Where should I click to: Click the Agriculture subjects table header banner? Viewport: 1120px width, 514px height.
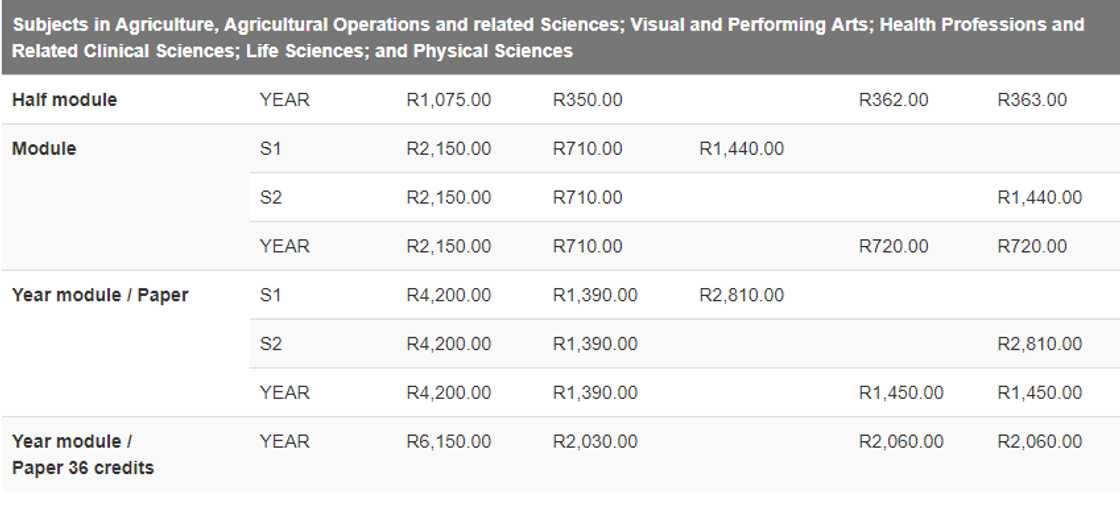pos(548,37)
